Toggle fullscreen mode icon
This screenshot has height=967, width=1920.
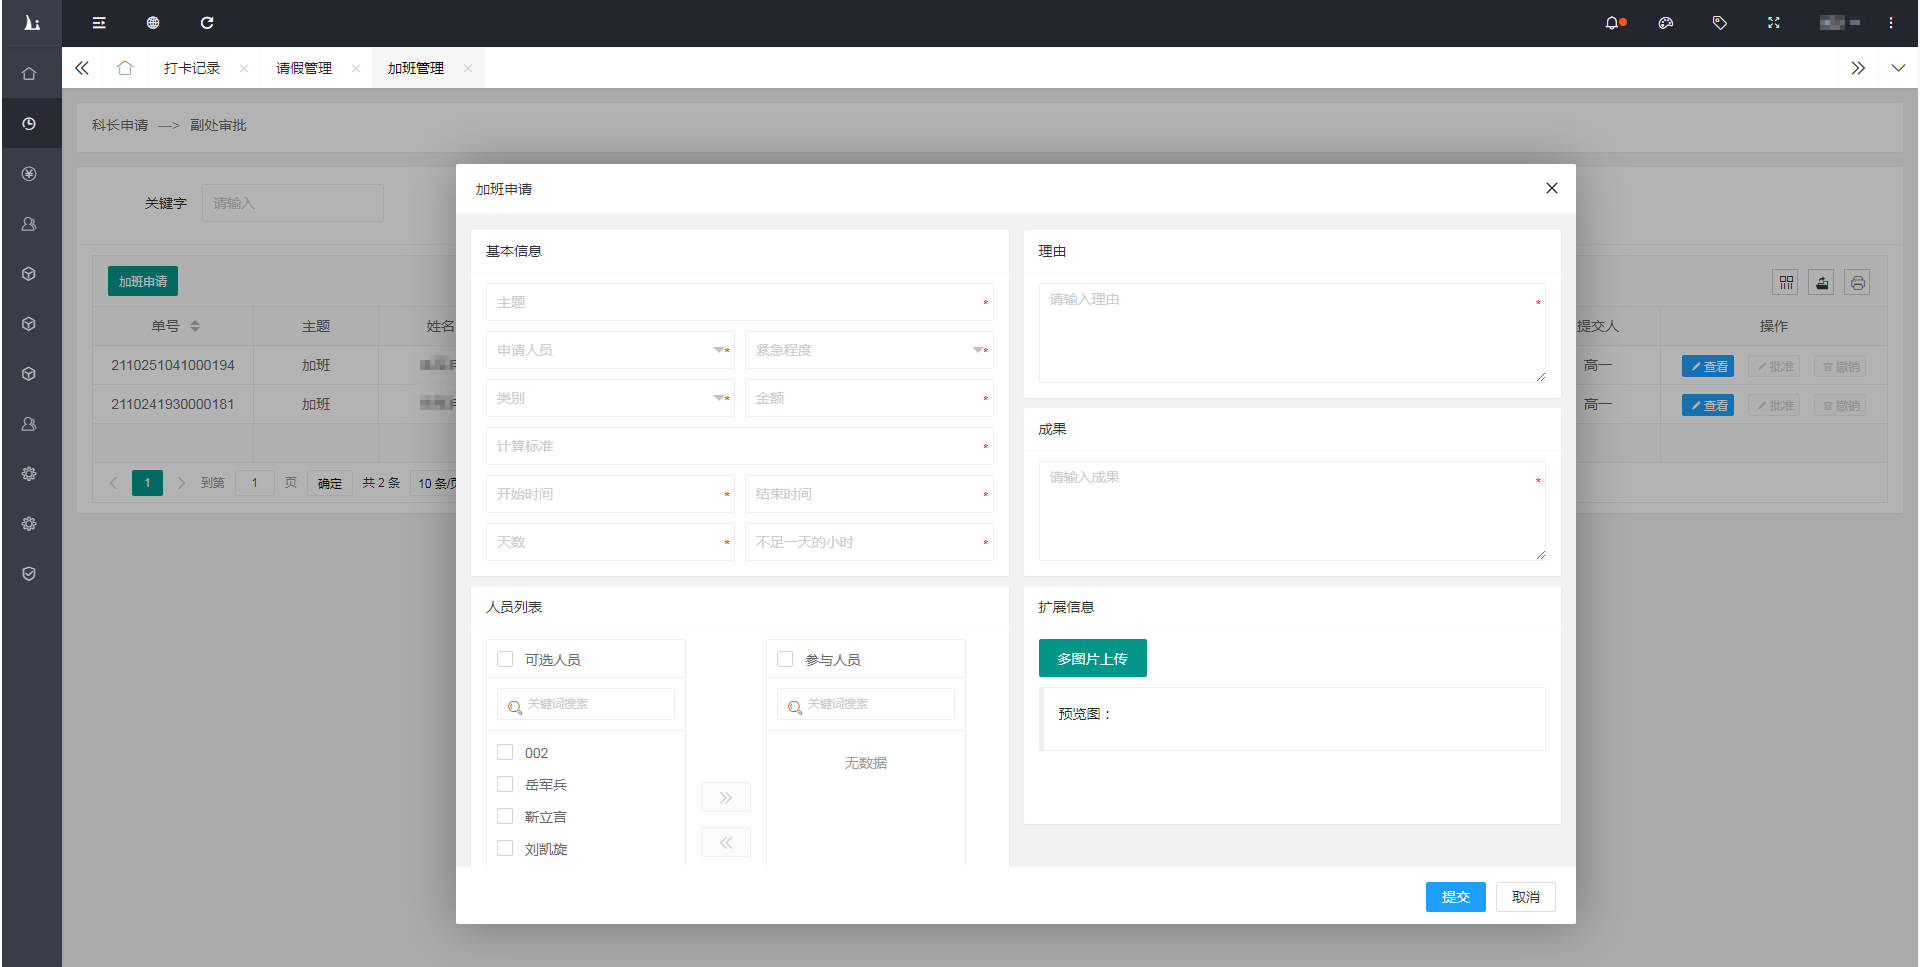pos(1773,23)
